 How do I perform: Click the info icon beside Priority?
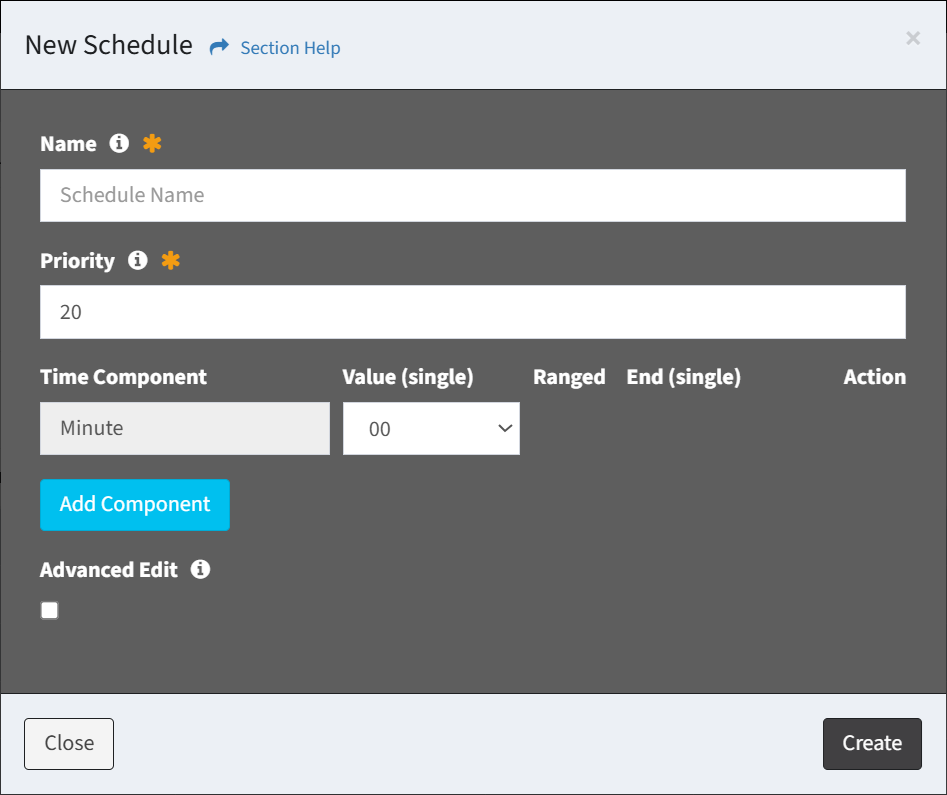138,260
